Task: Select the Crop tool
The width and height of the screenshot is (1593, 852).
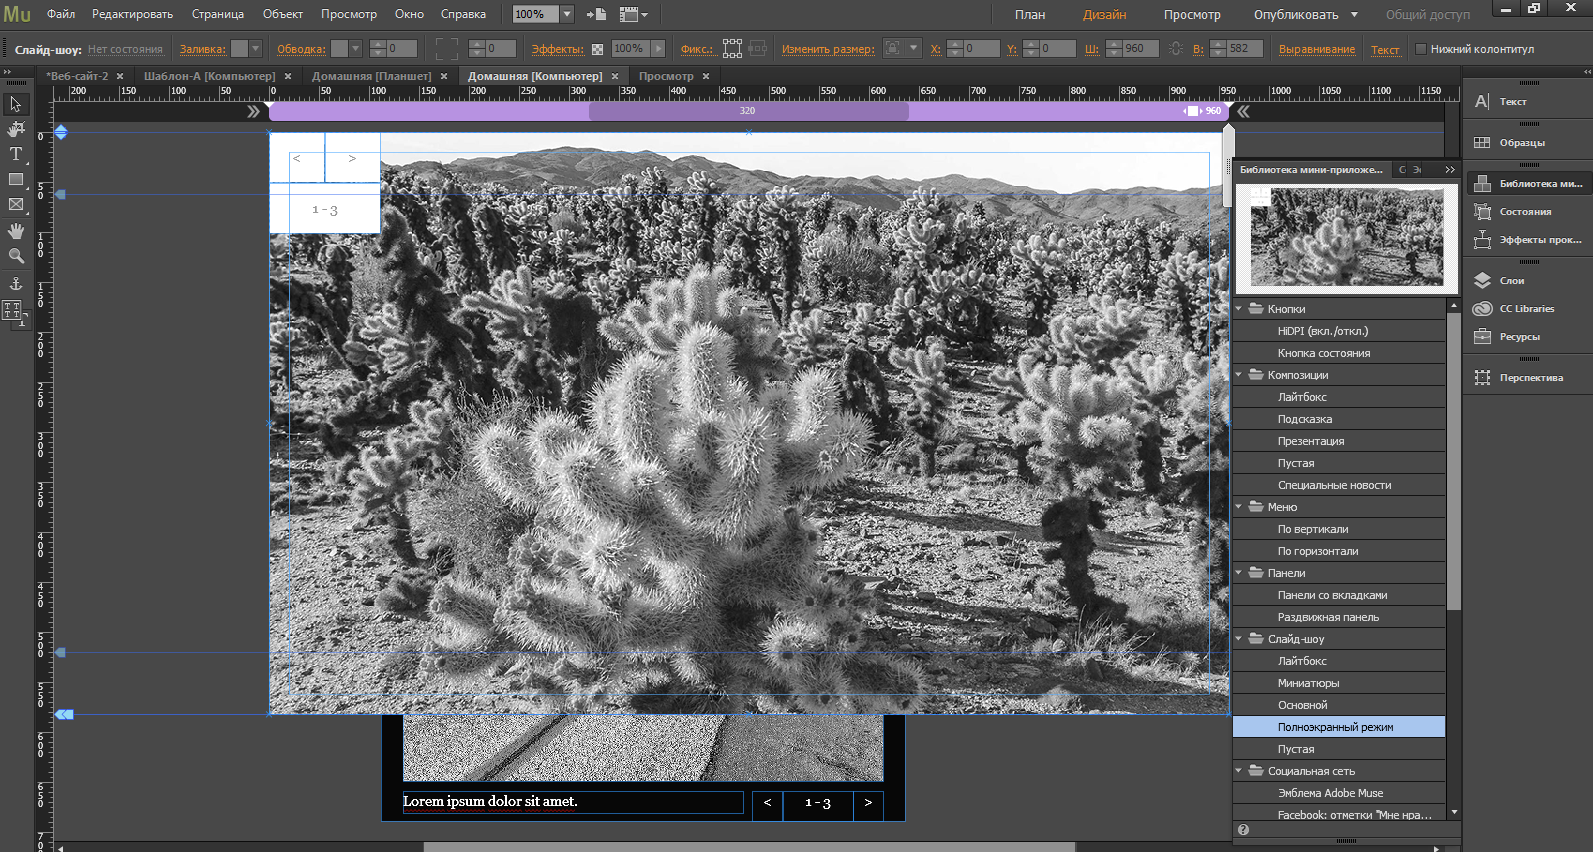Action: pos(15,129)
